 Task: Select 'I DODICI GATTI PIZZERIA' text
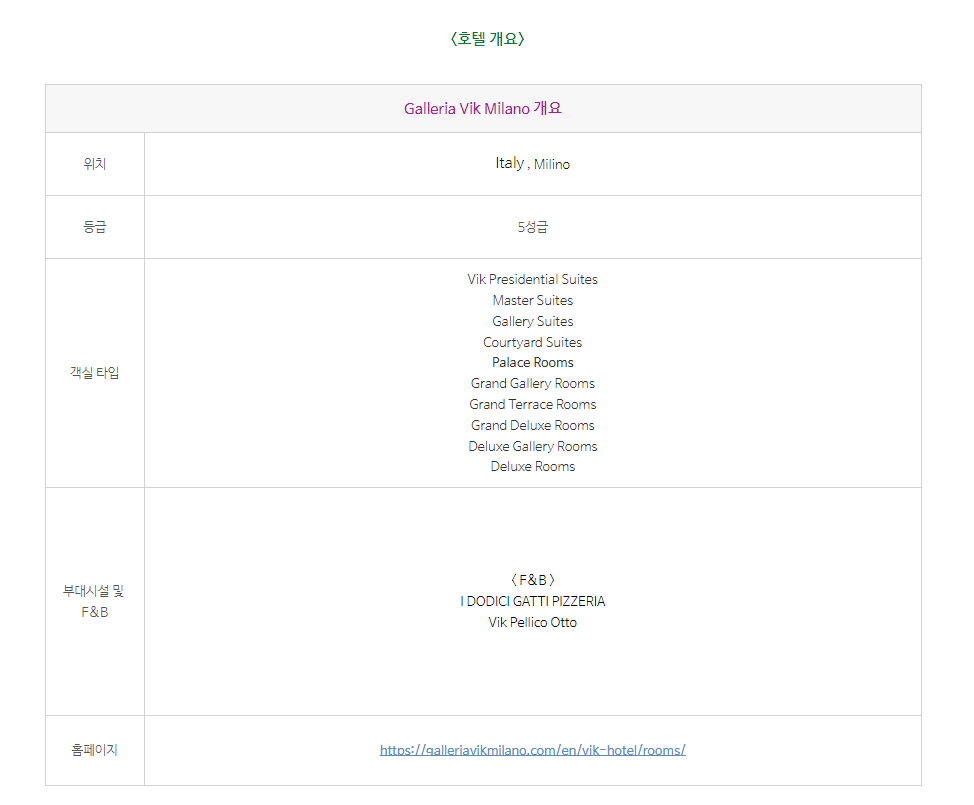click(532, 601)
